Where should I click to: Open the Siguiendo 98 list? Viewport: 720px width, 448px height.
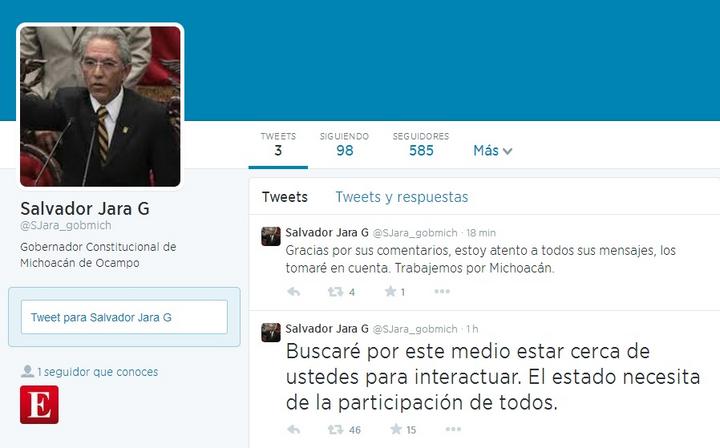(x=344, y=145)
